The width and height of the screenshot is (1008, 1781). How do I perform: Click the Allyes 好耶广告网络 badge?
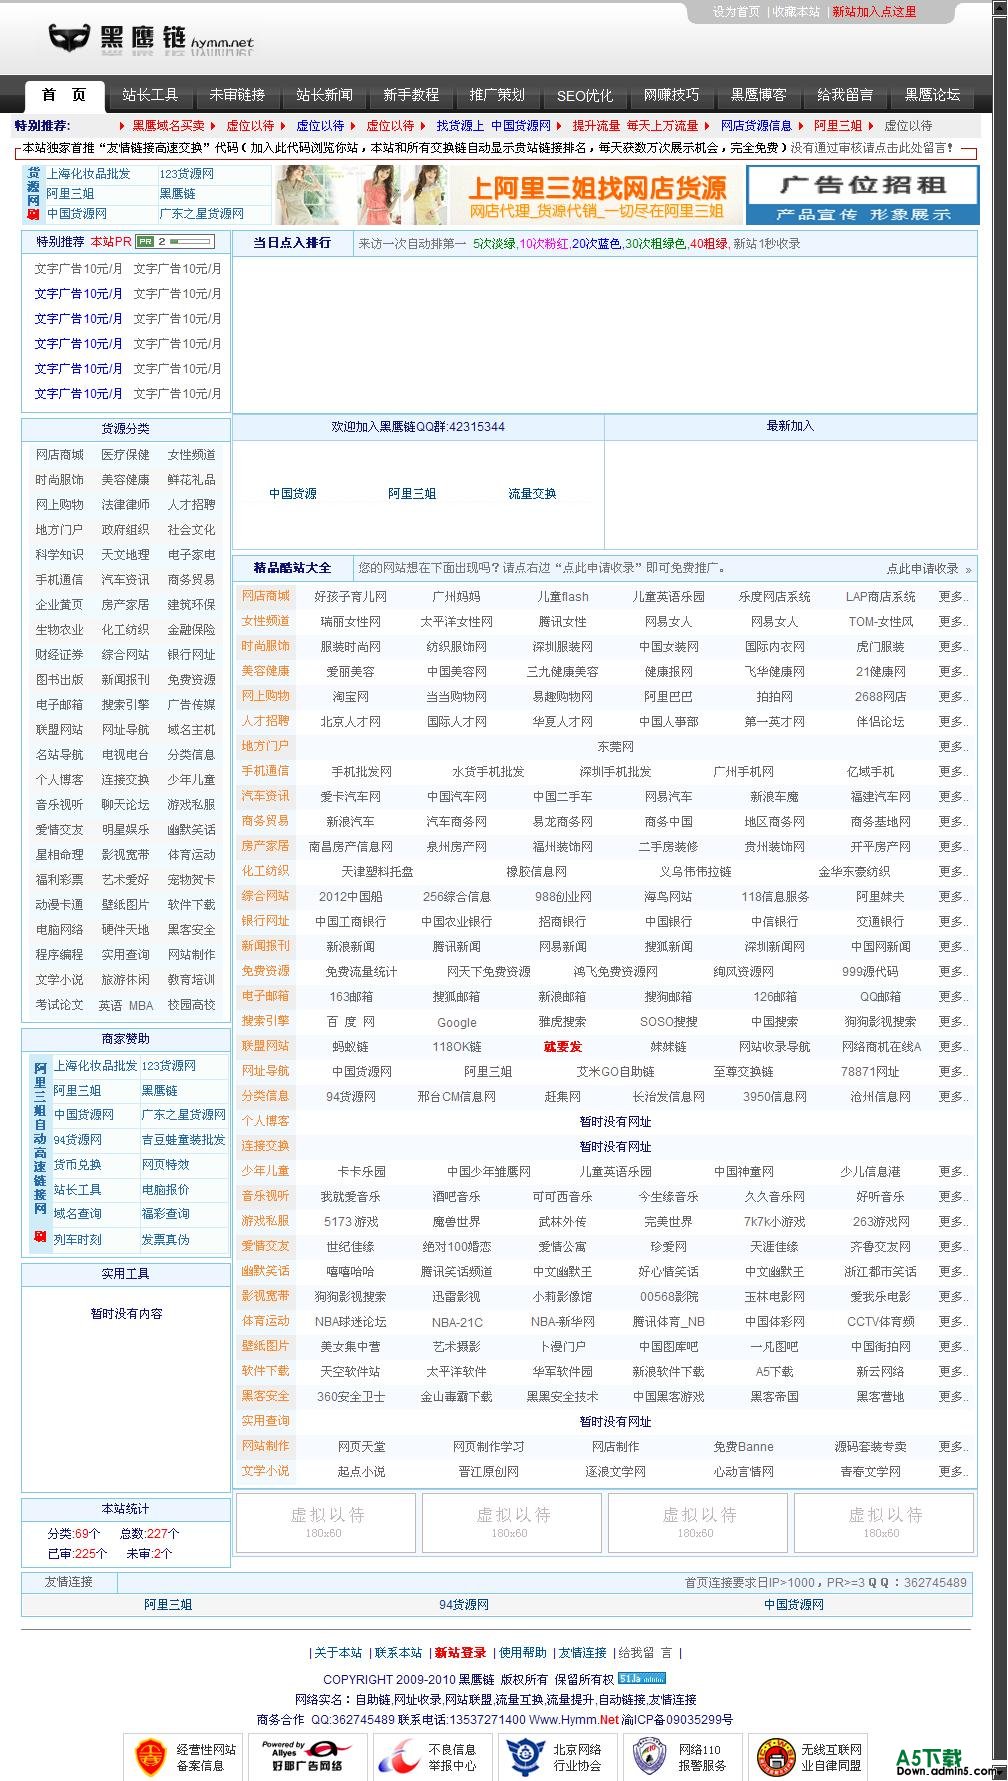point(308,1757)
